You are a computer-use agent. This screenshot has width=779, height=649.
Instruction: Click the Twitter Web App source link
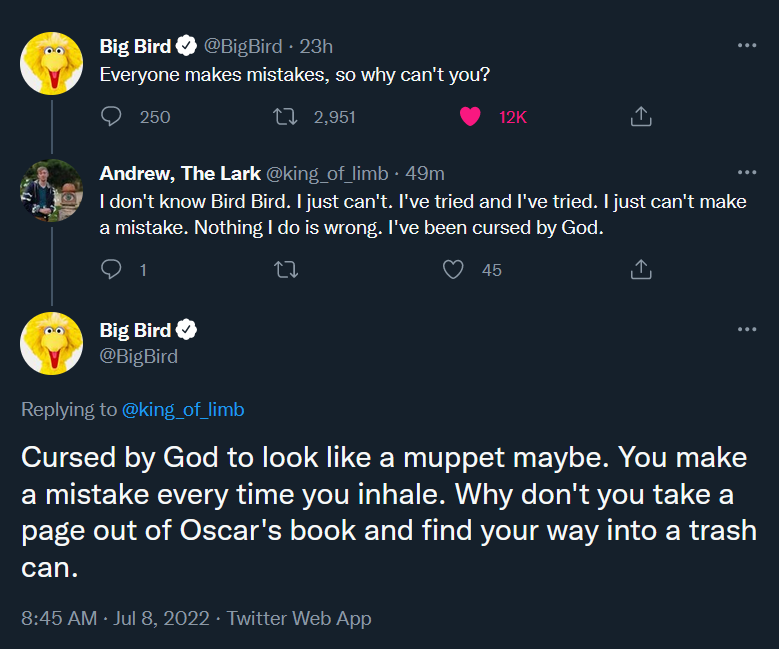pos(299,619)
